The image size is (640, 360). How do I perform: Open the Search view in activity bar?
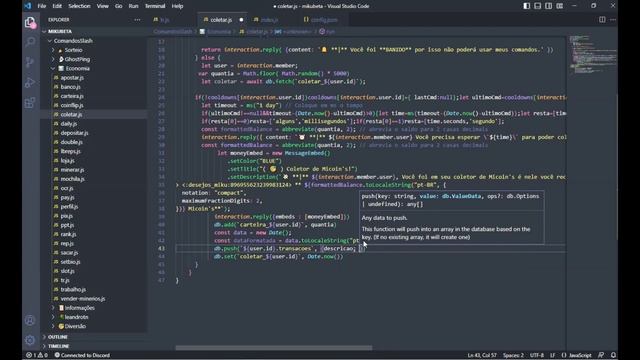pyautogui.click(x=30, y=42)
